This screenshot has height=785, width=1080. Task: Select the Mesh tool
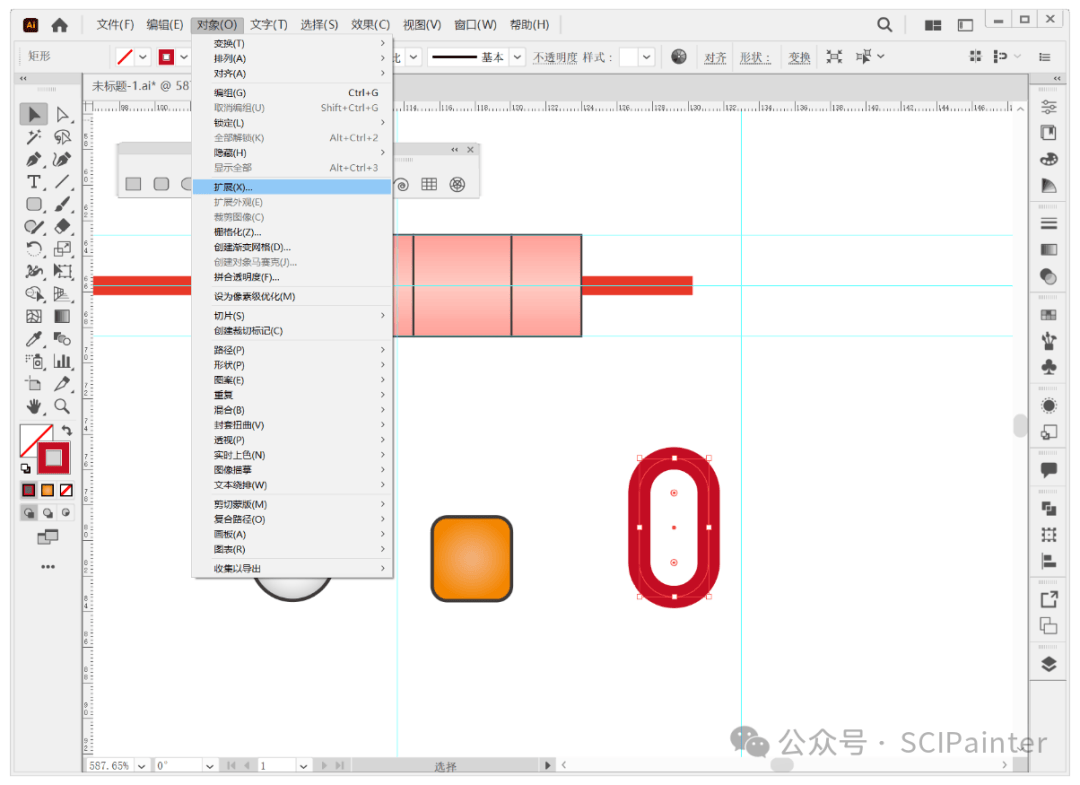pos(34,316)
